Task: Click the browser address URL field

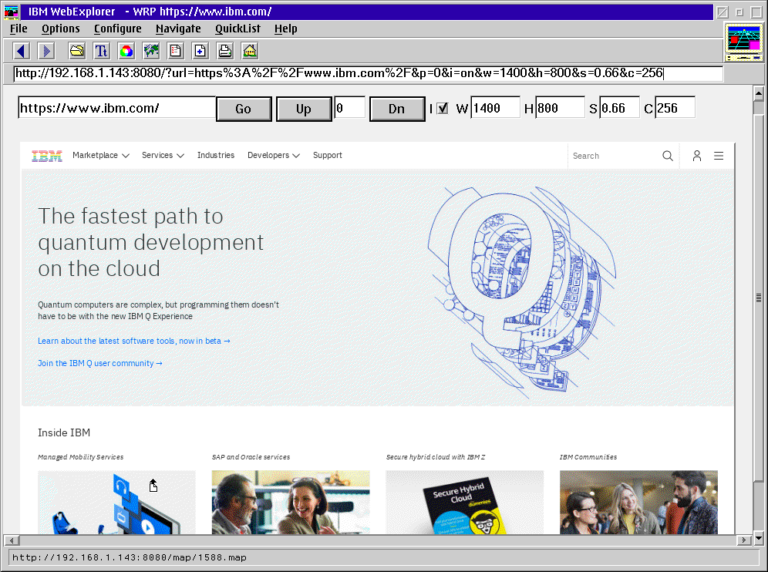Action: (368, 73)
